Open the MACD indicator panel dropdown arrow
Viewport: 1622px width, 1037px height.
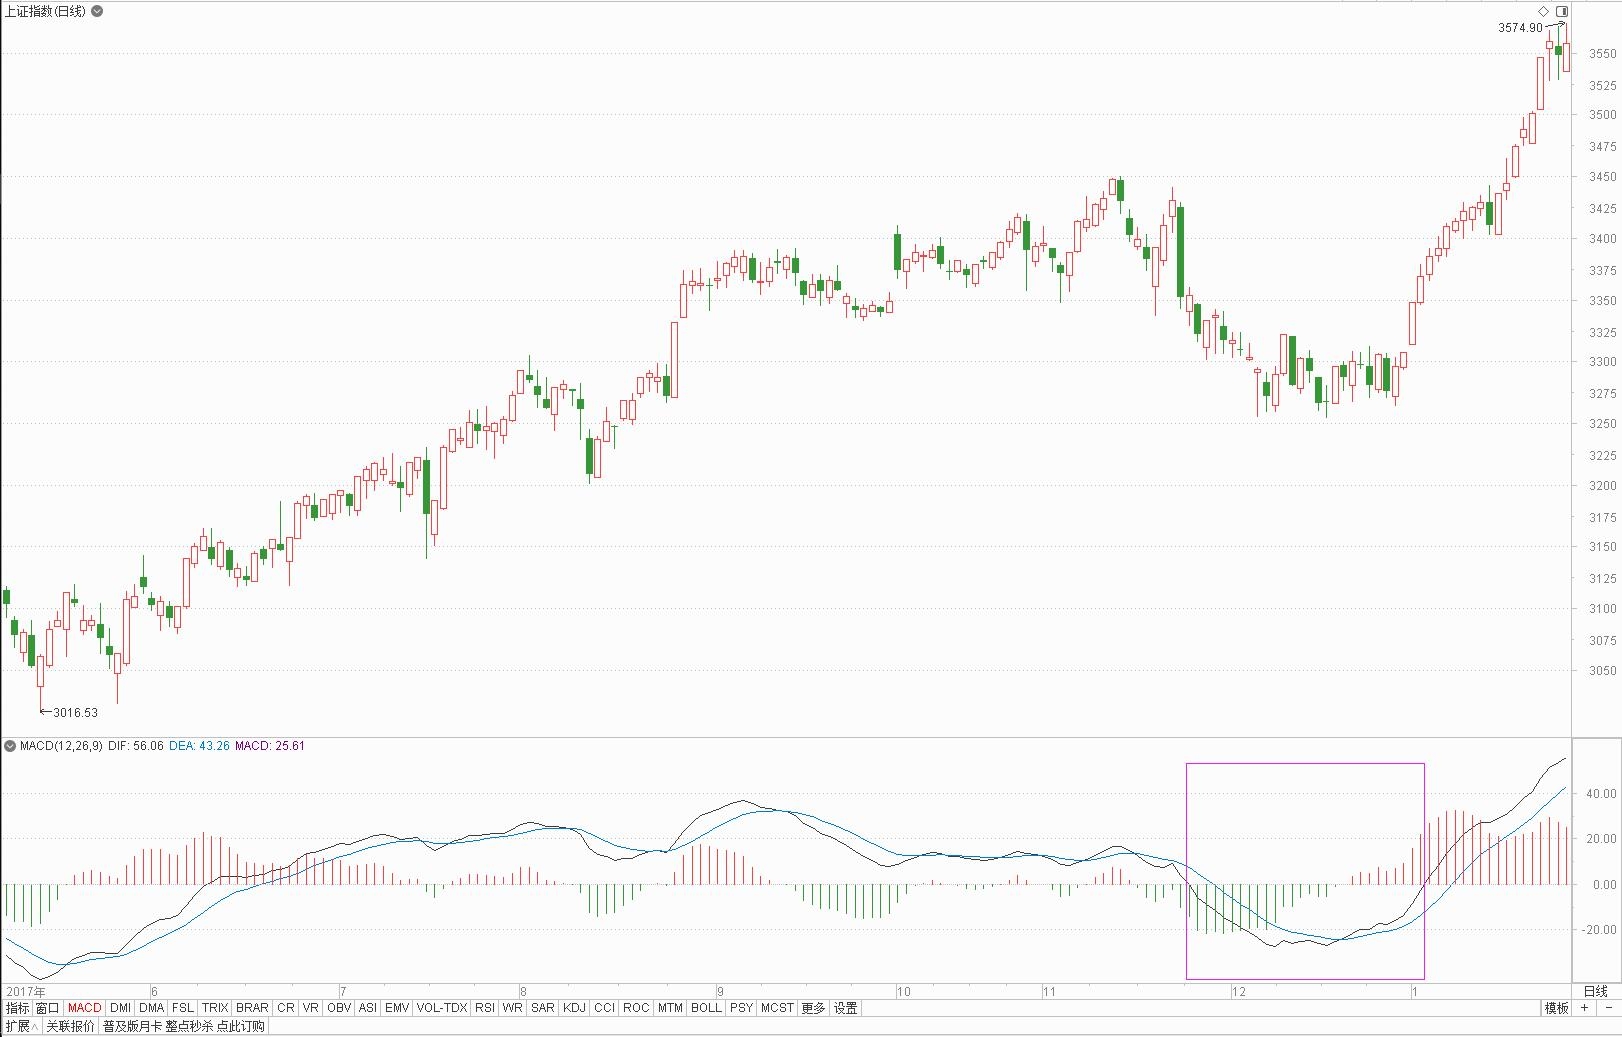click(10, 746)
